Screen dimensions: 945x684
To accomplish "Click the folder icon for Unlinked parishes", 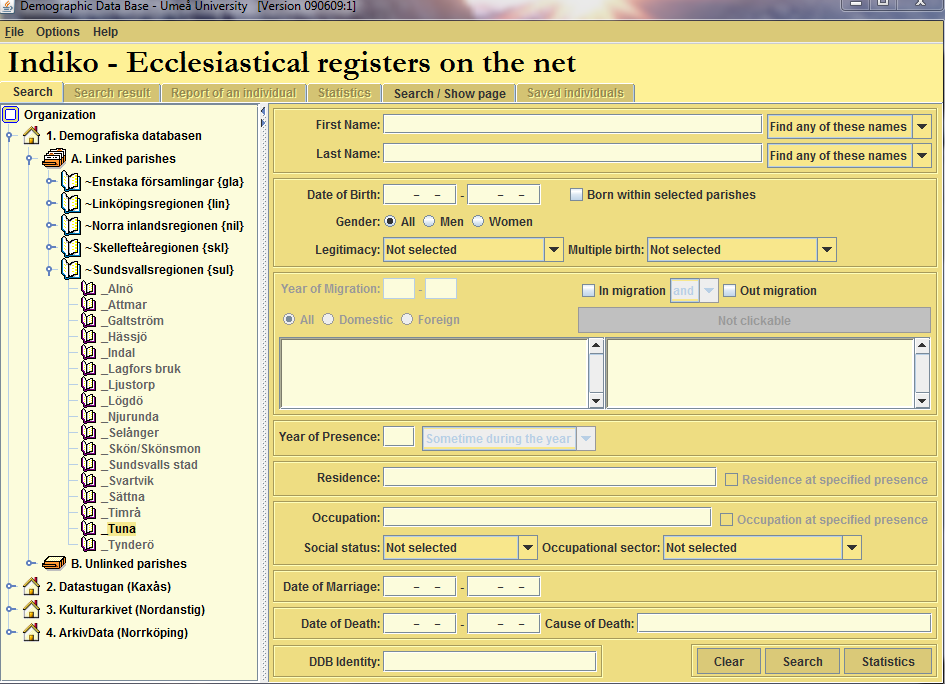I will (54, 563).
